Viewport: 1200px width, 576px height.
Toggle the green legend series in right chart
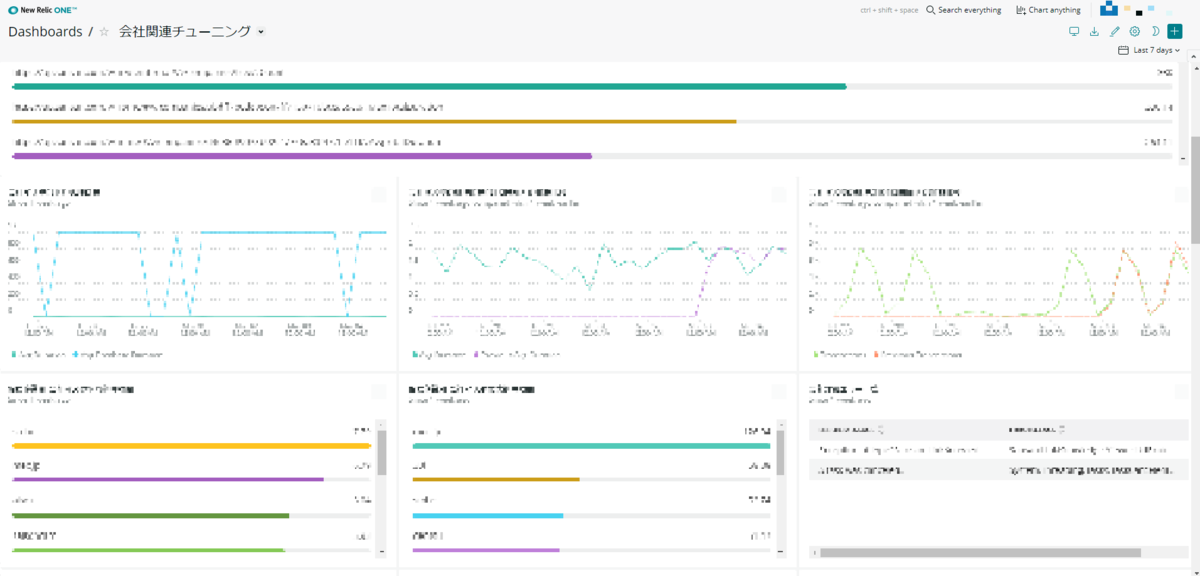click(x=839, y=354)
